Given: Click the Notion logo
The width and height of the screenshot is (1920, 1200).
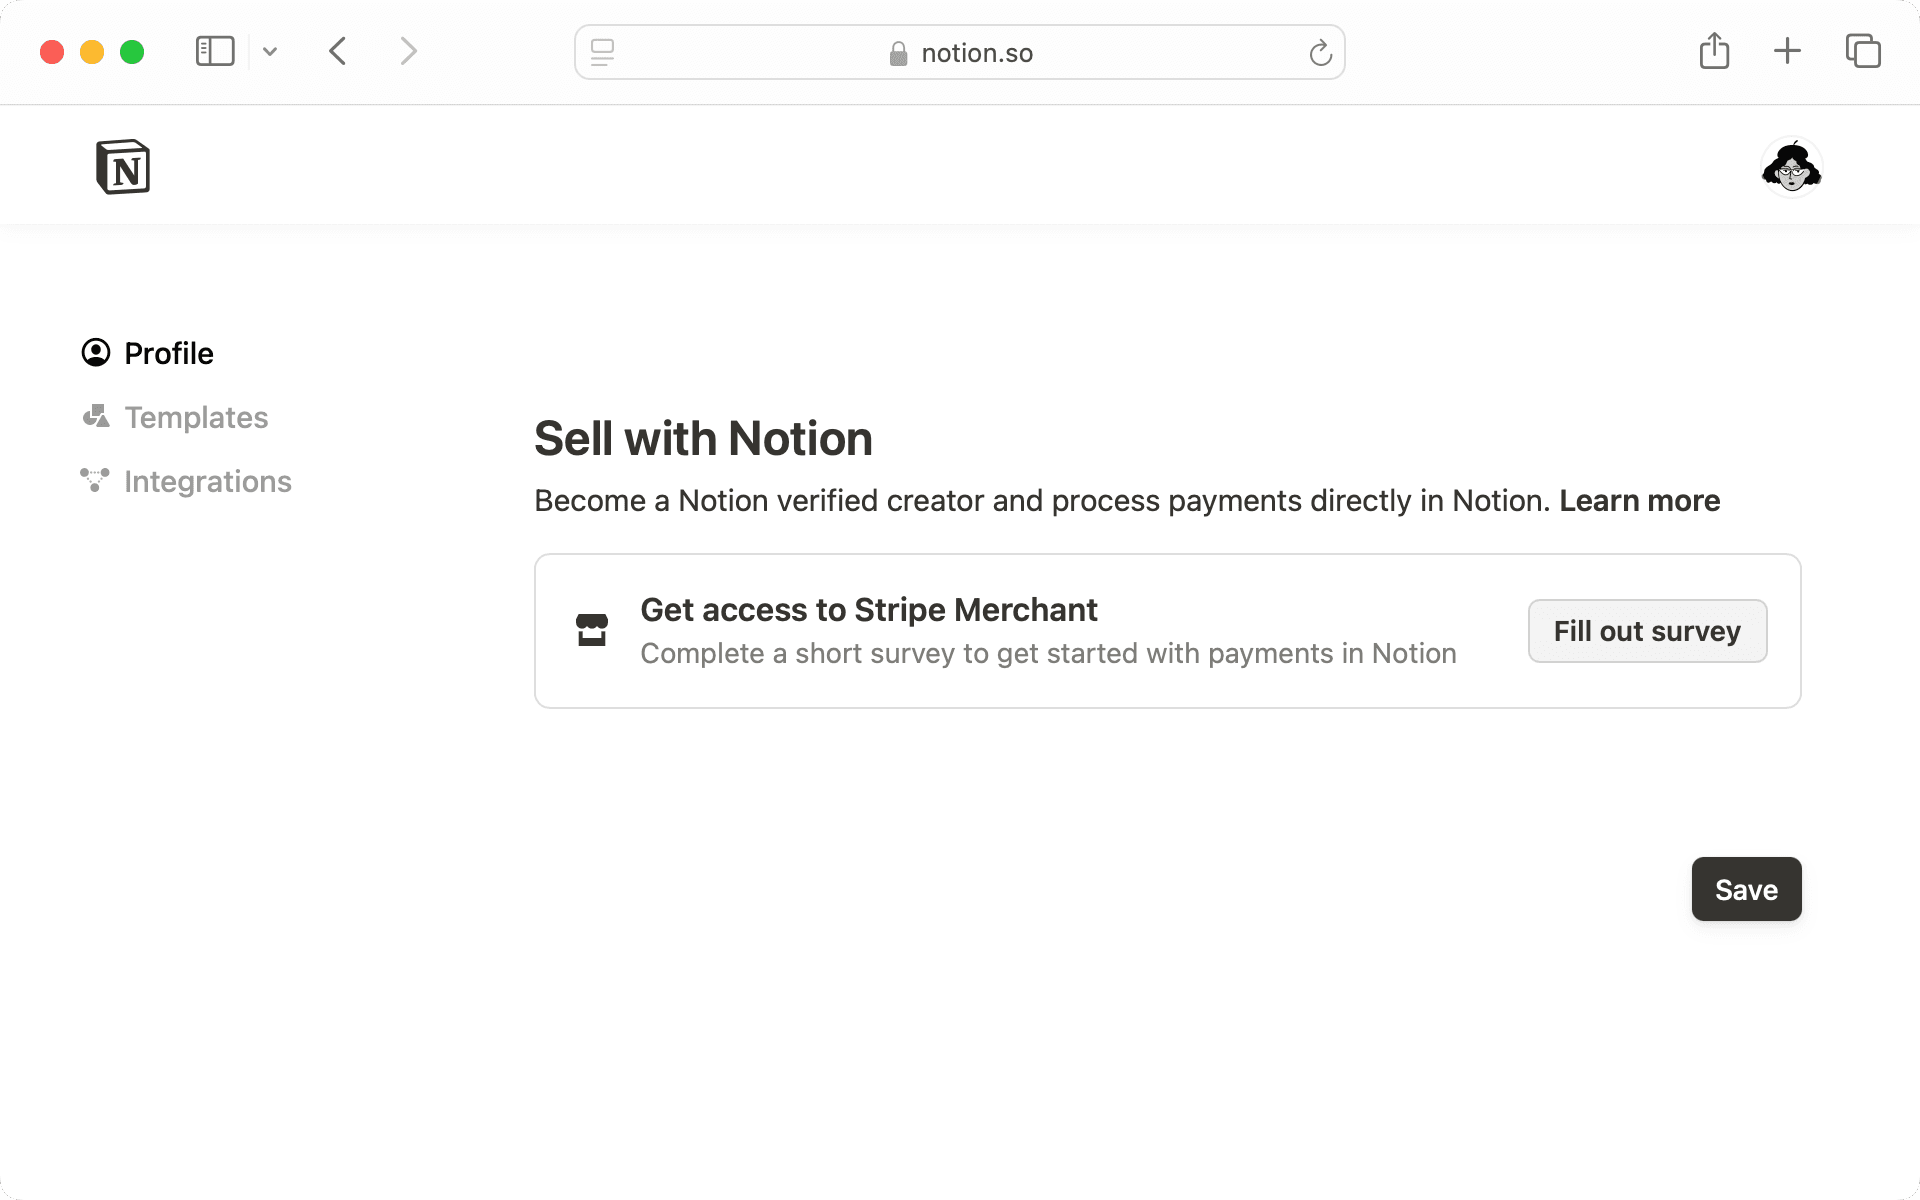Looking at the screenshot, I should tap(123, 166).
